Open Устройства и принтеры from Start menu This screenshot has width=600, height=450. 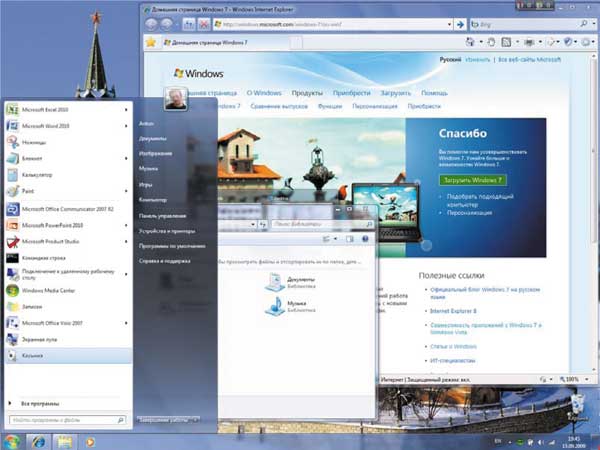[x=167, y=231]
